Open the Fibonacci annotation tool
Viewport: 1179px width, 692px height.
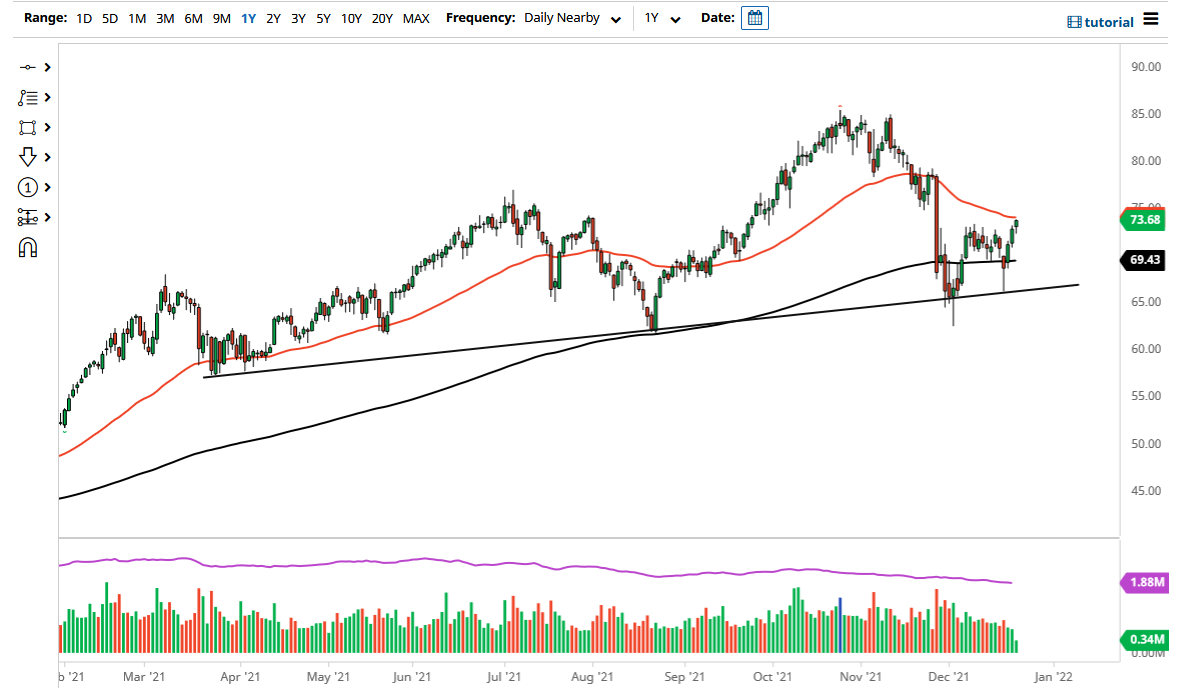coord(29,97)
